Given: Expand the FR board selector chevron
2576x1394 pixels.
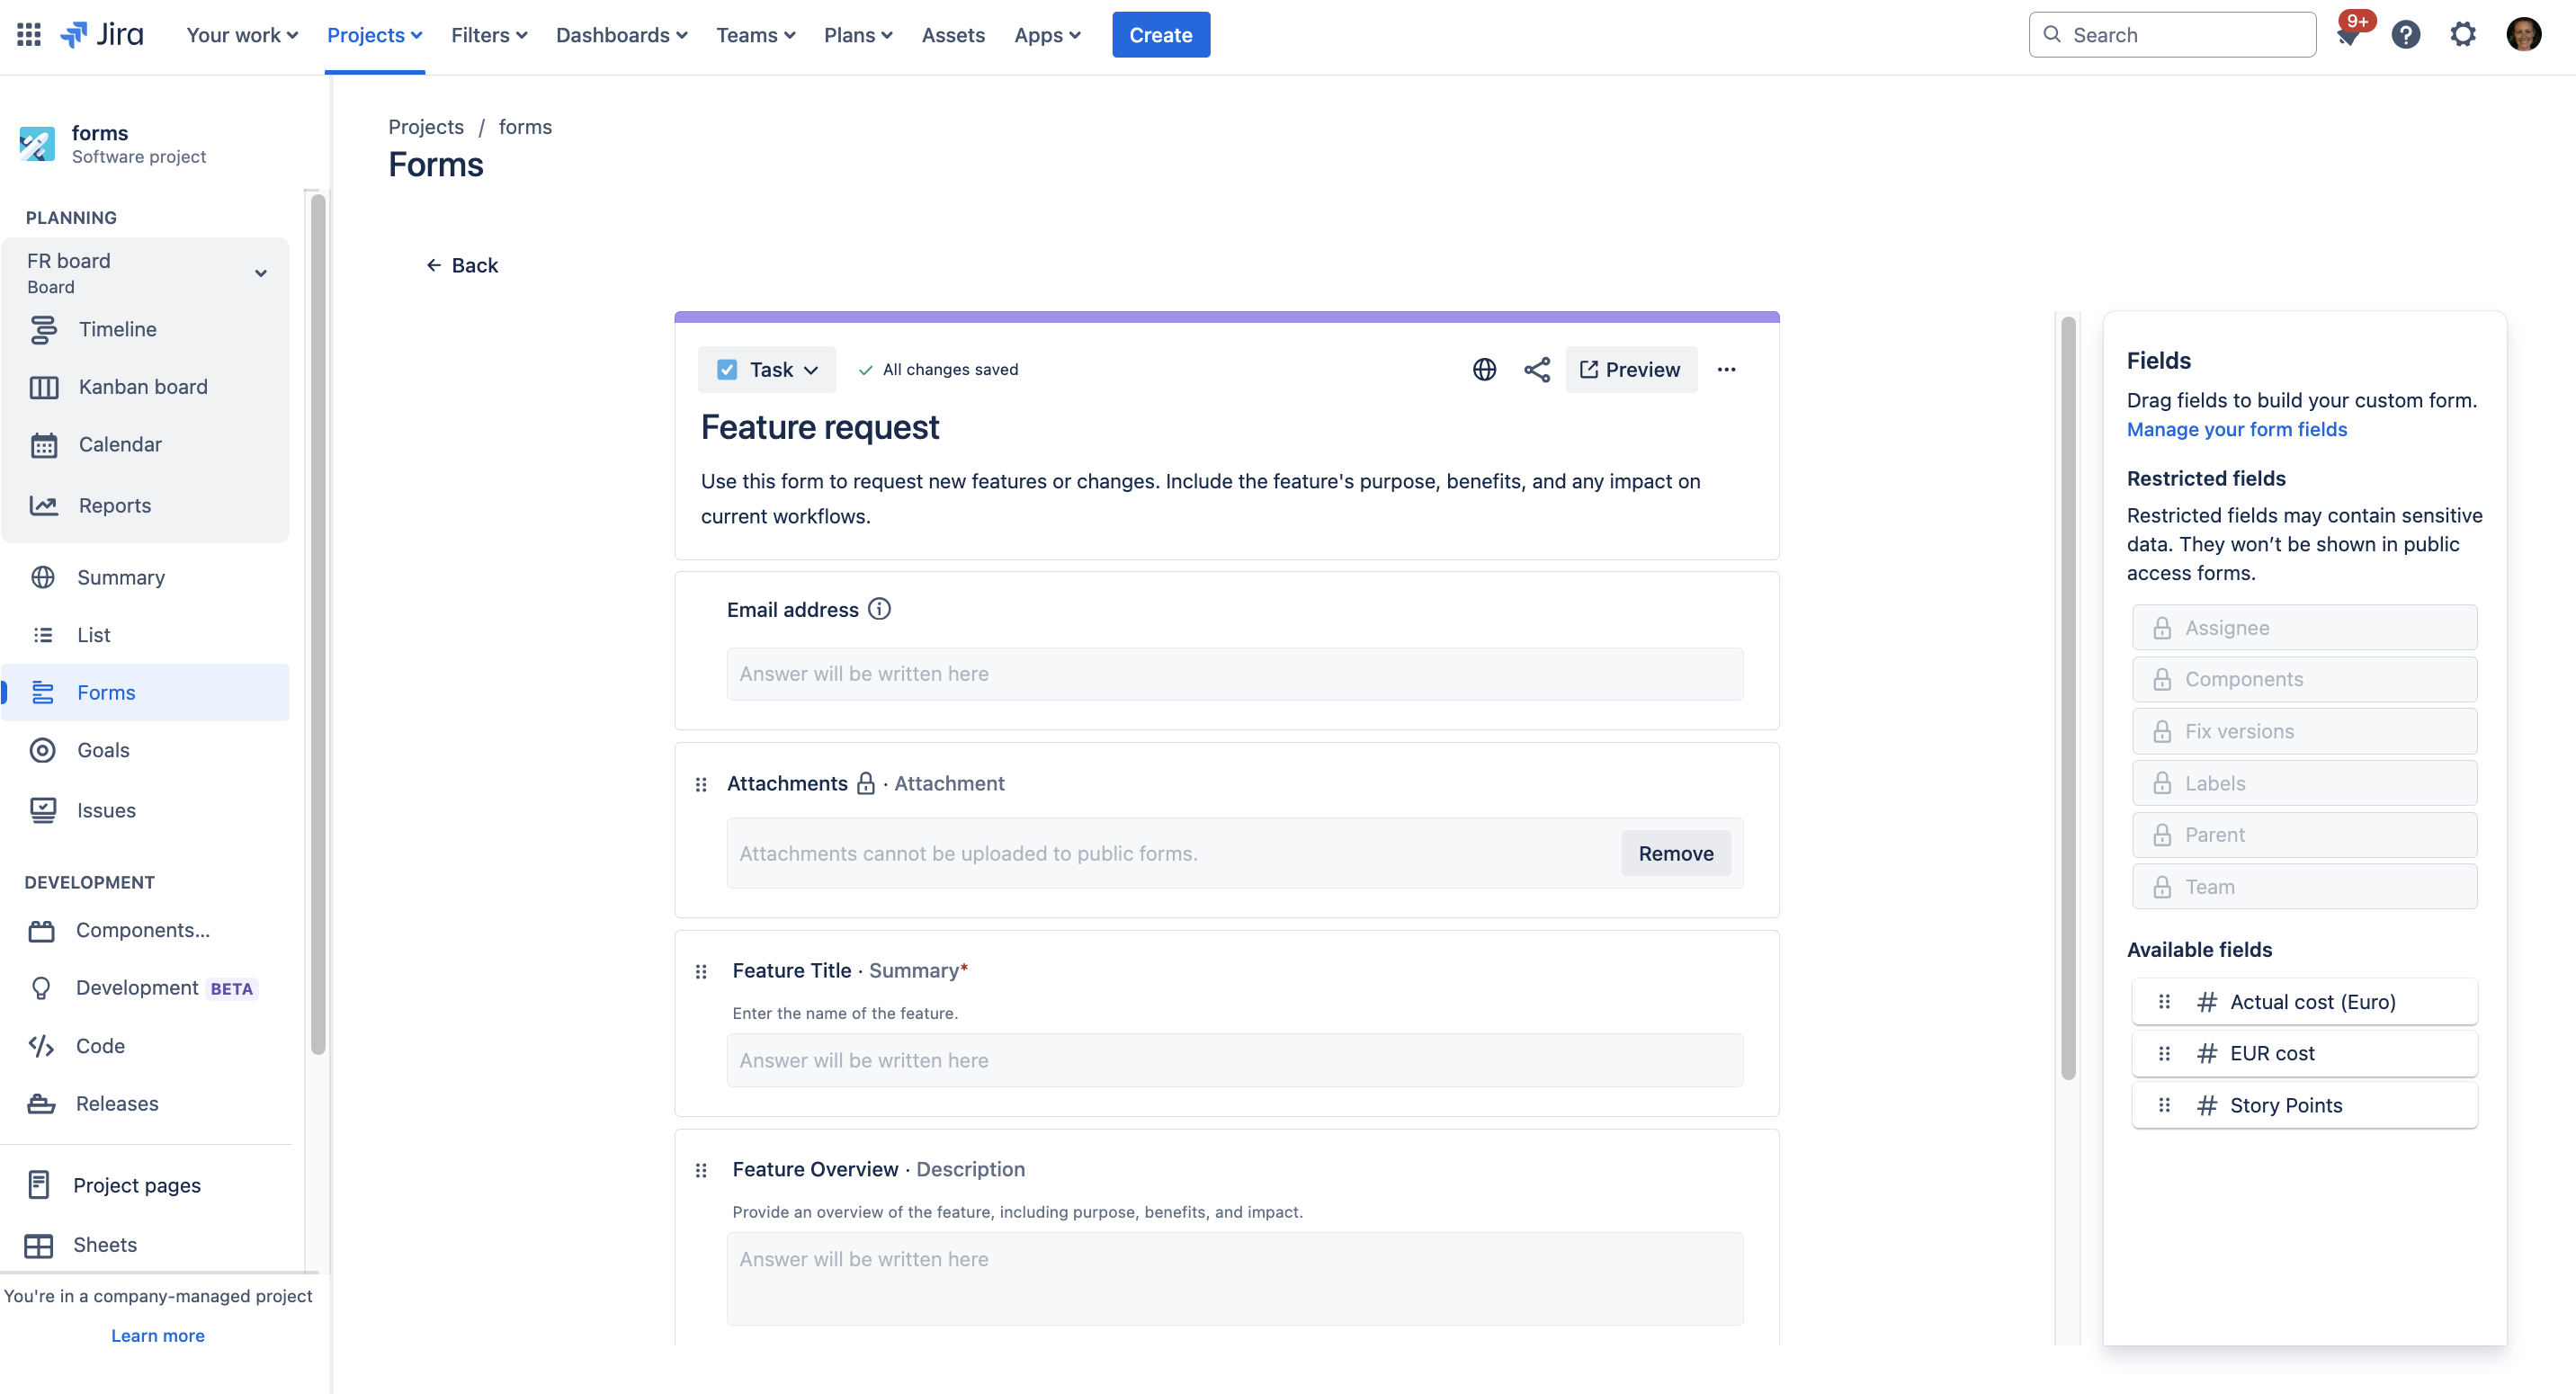Looking at the screenshot, I should point(261,273).
